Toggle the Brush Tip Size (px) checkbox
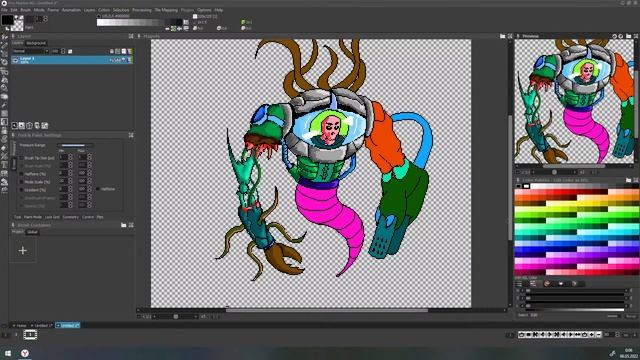Screen dimensions: 640x360 [x=21, y=158]
